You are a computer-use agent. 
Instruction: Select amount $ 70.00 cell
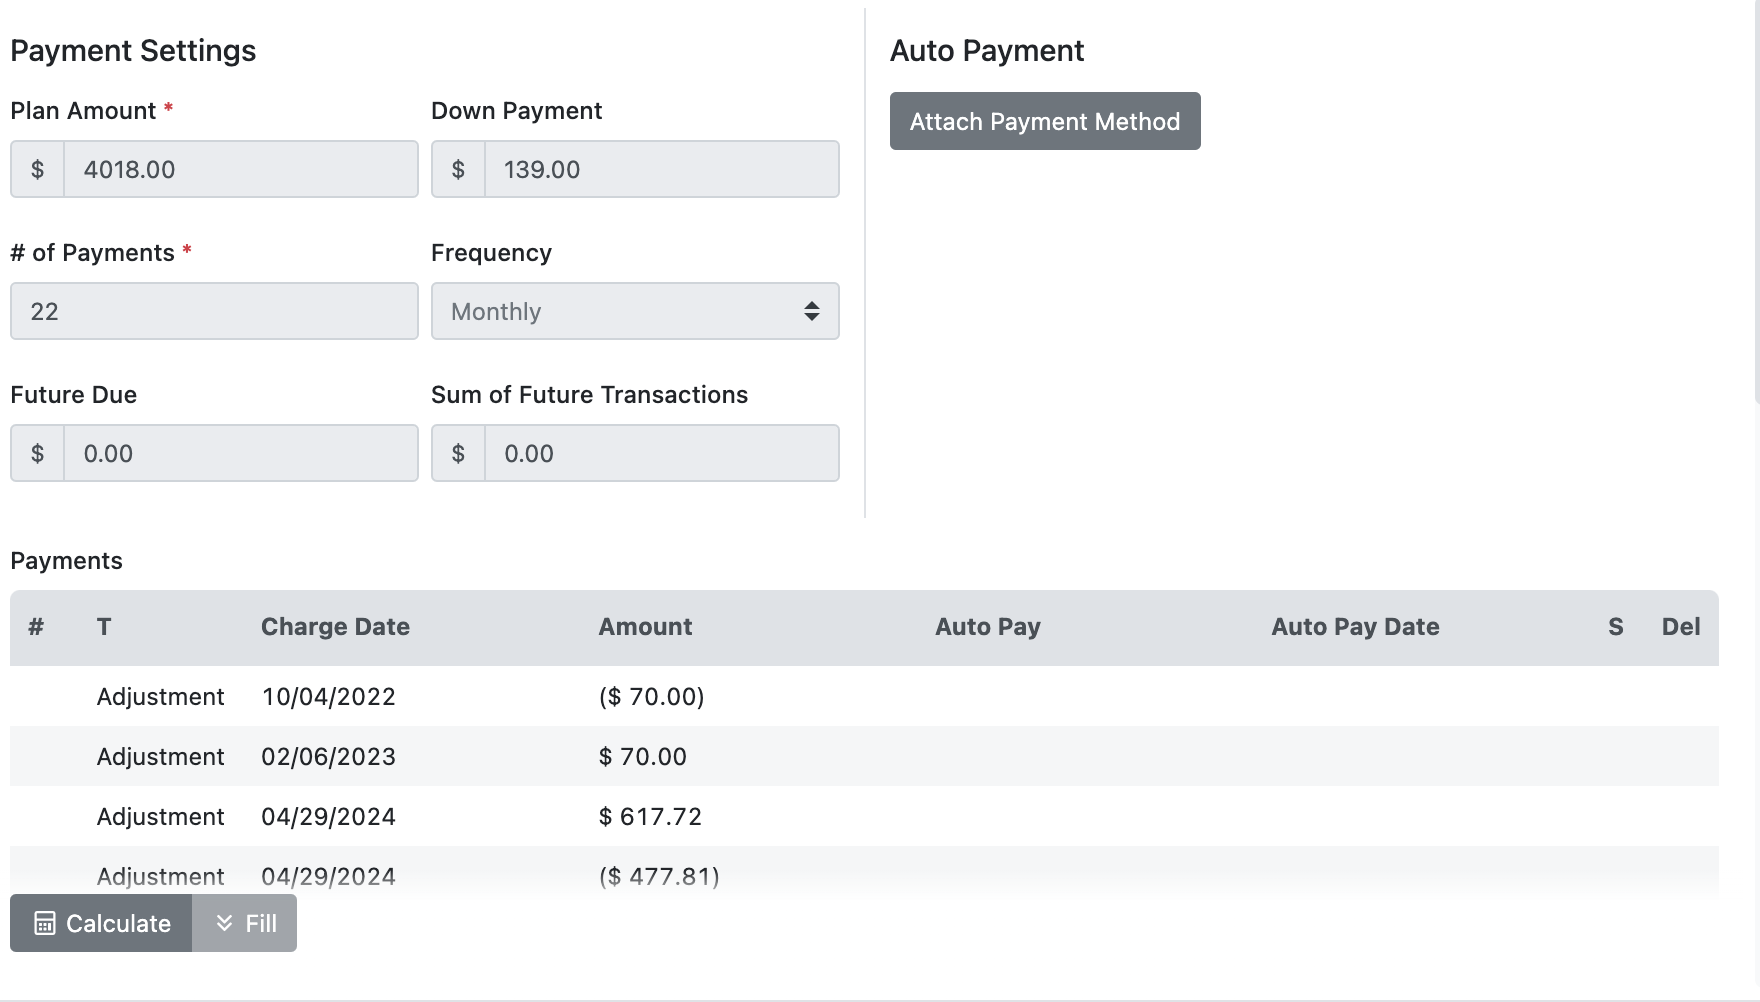point(642,757)
